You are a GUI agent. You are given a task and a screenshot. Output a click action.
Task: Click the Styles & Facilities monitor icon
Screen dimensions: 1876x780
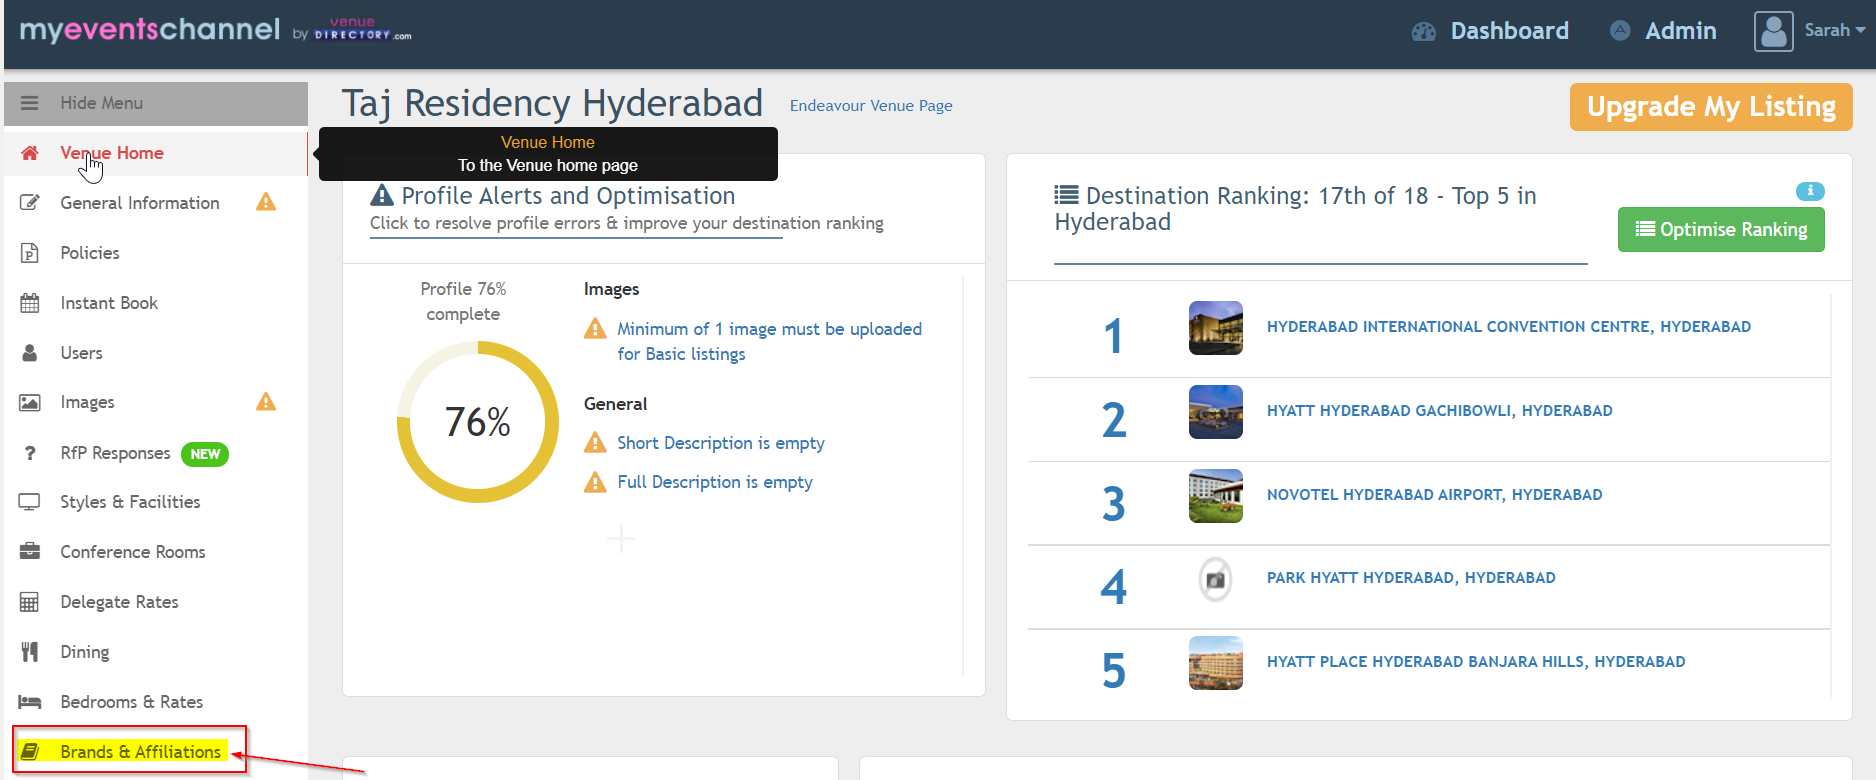[30, 502]
